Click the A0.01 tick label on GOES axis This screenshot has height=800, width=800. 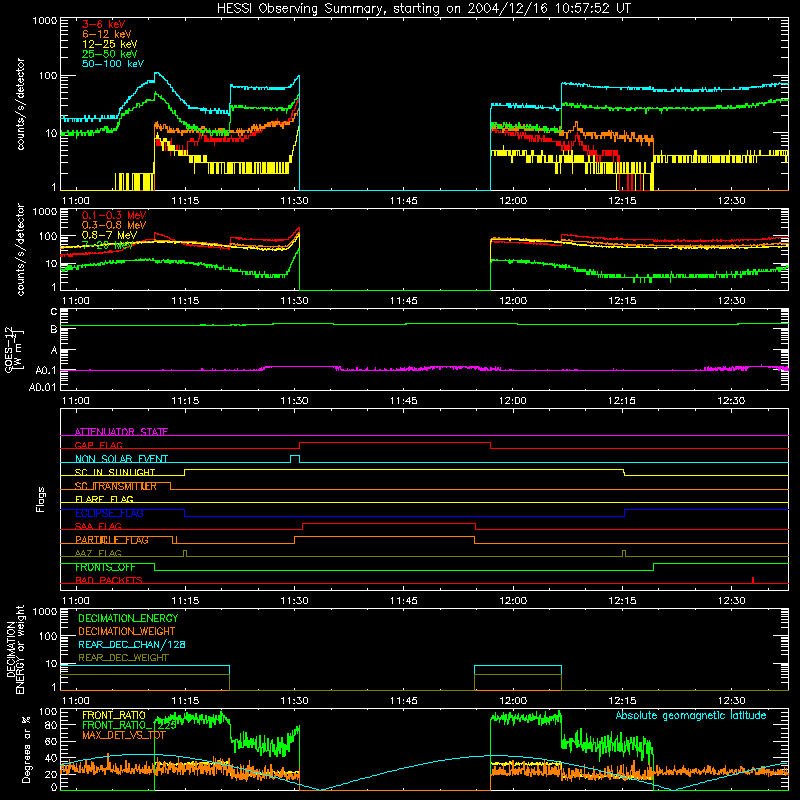(x=43, y=387)
